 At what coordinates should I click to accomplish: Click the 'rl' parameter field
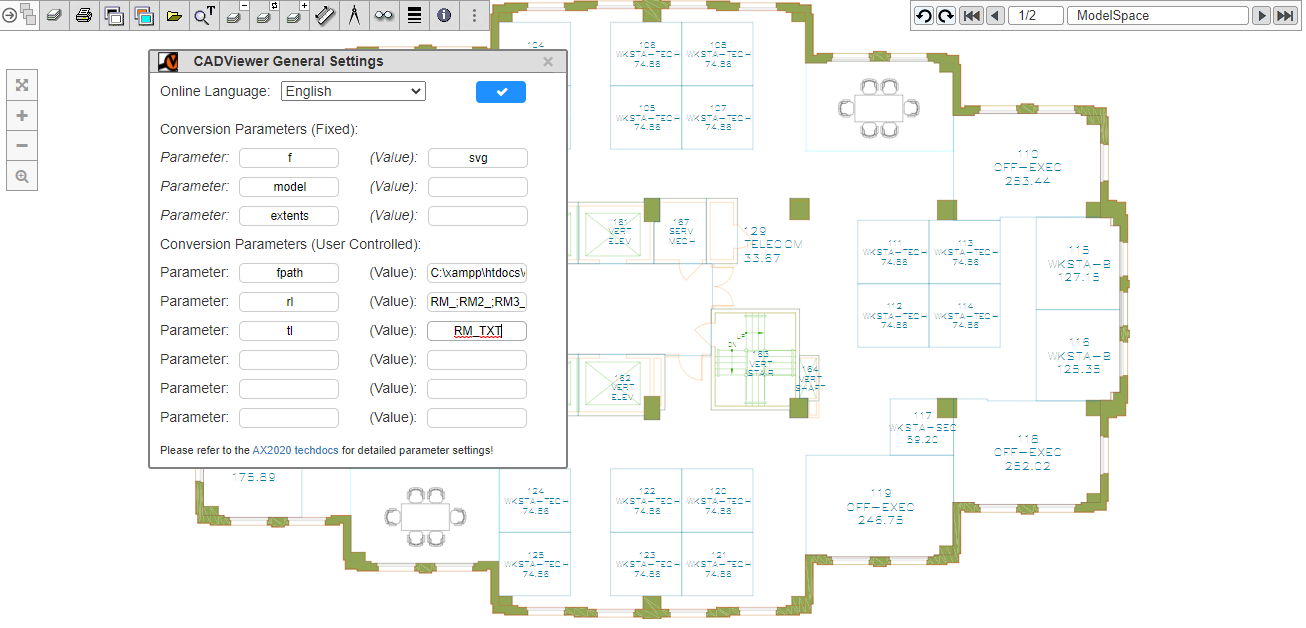coord(289,302)
